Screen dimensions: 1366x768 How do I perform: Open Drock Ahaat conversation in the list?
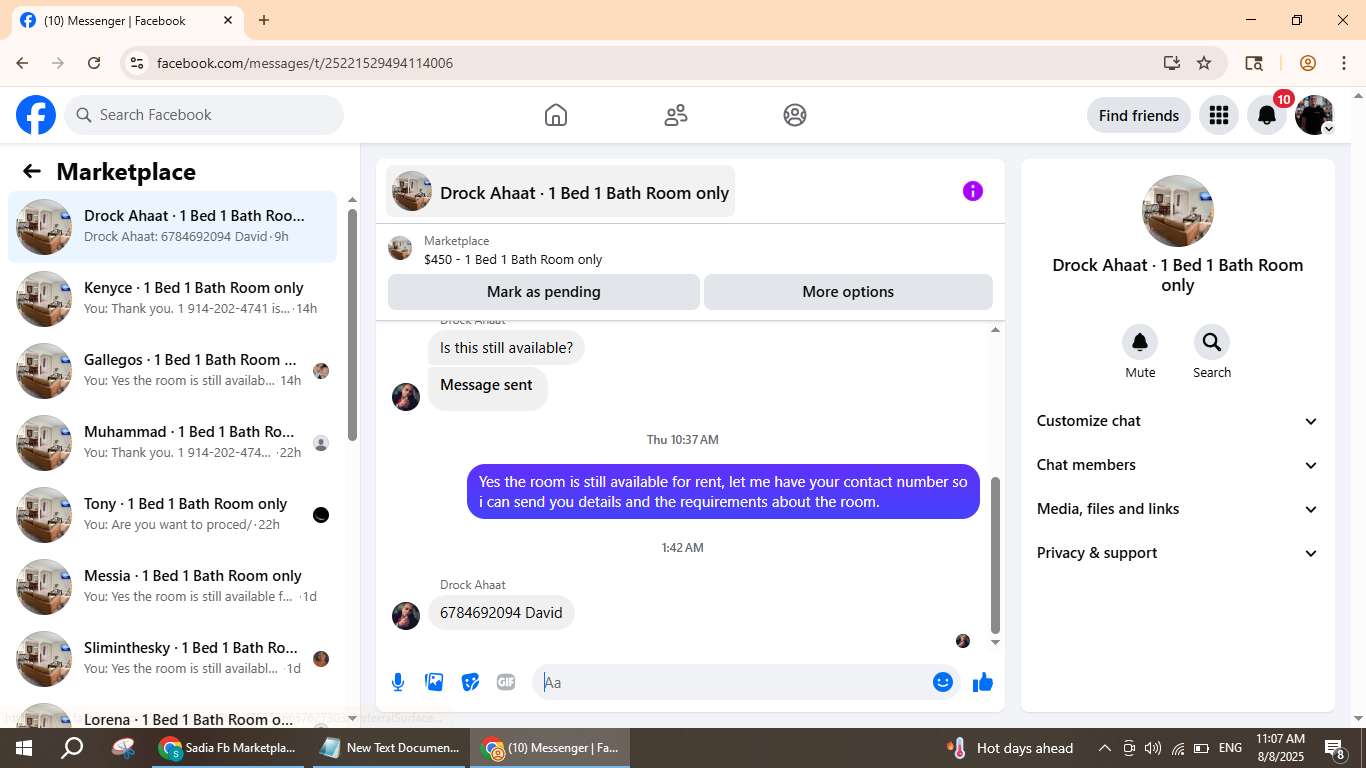tap(172, 227)
